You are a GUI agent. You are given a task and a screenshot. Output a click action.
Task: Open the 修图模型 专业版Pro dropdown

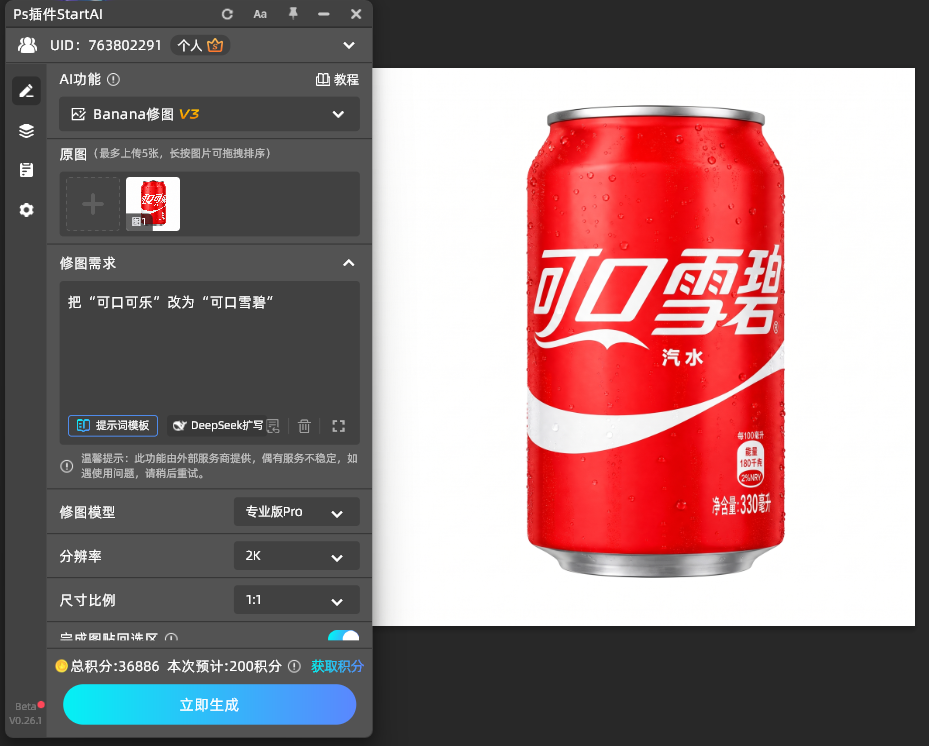[x=297, y=512]
